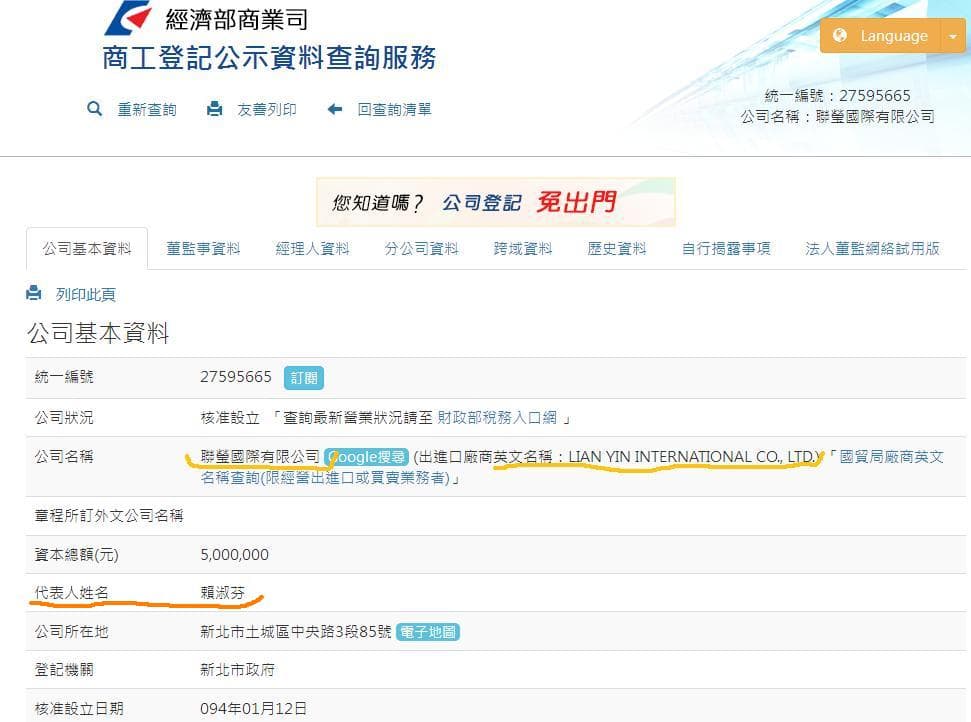Image resolution: width=971 pixels, height=722 pixels.
Task: Click the address 新北市土城區中央路3段85號
Action: (x=295, y=632)
